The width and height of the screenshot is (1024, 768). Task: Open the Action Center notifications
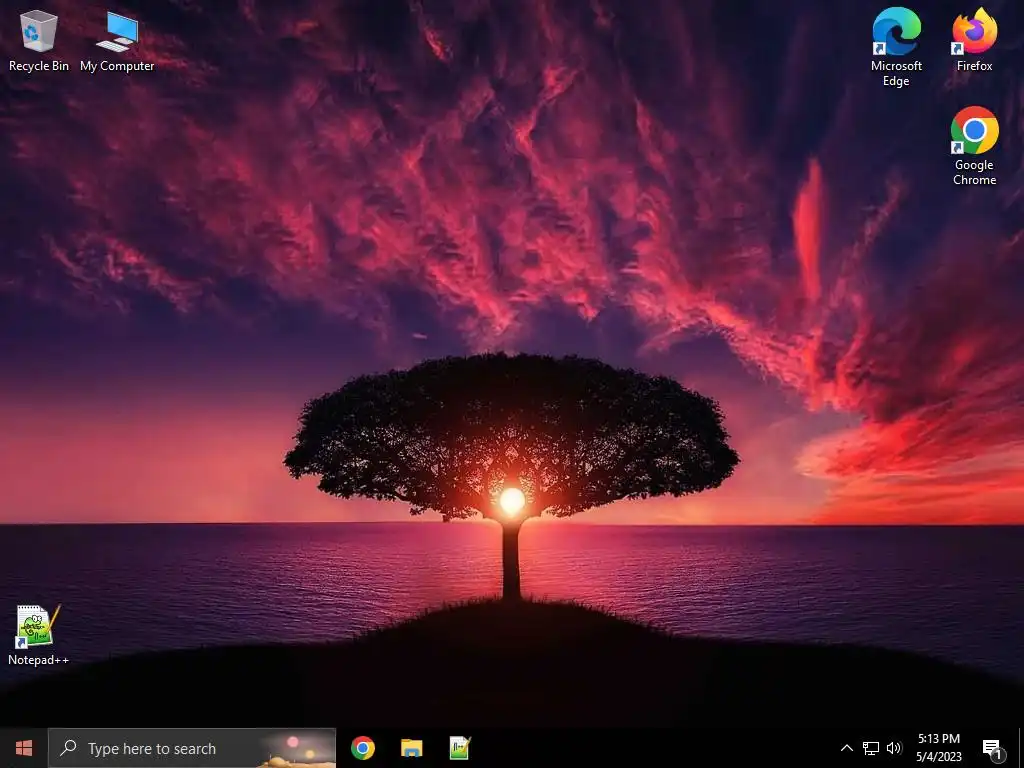pos(993,748)
